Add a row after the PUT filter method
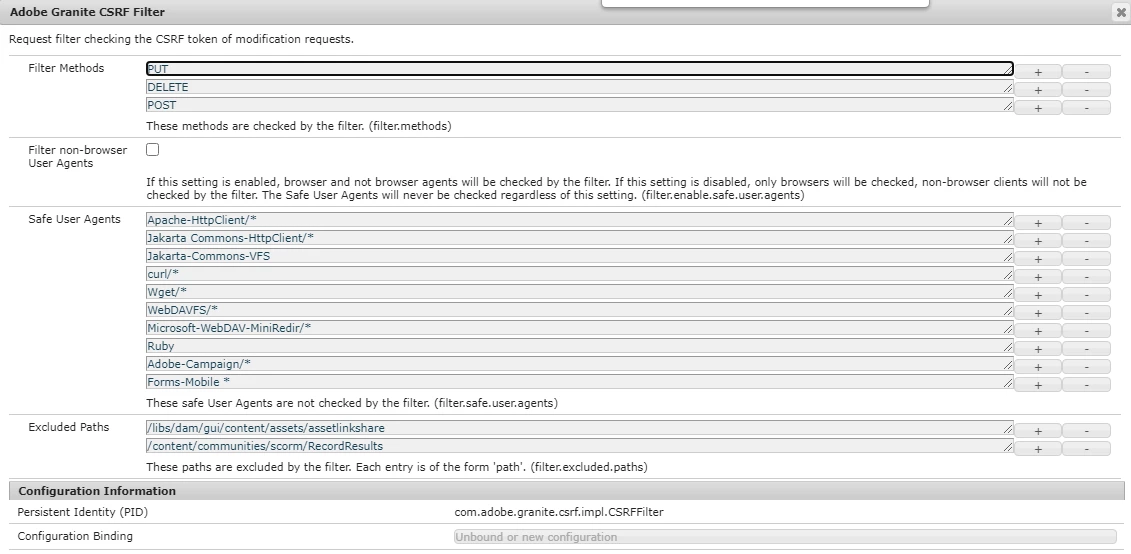 point(1038,71)
